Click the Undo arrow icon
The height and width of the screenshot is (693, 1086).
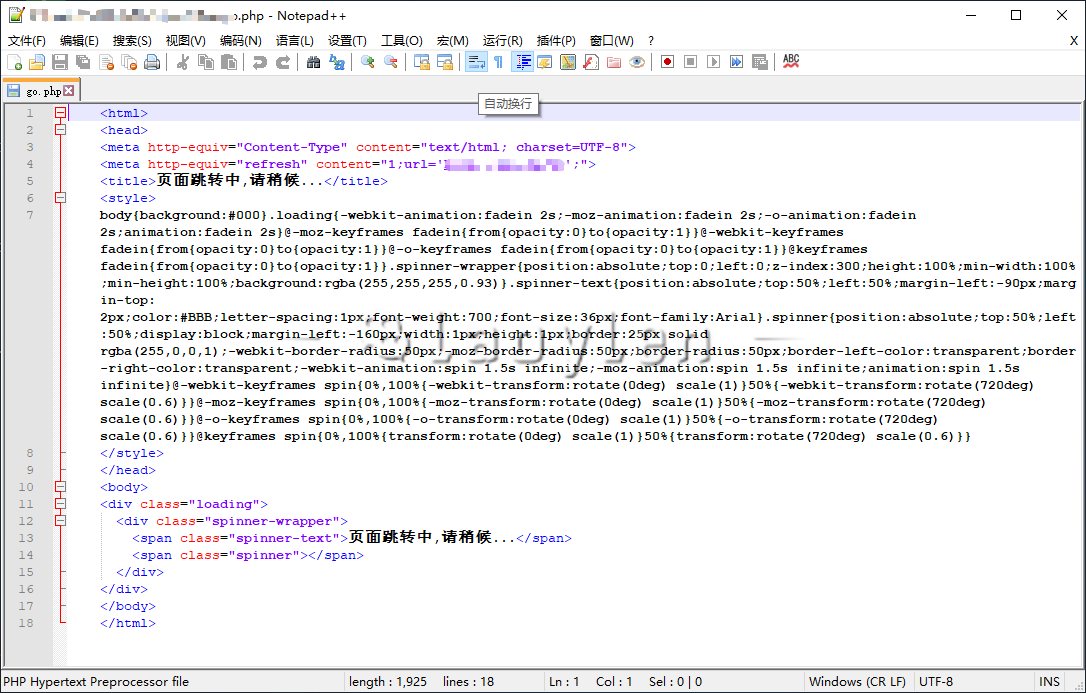click(x=260, y=62)
